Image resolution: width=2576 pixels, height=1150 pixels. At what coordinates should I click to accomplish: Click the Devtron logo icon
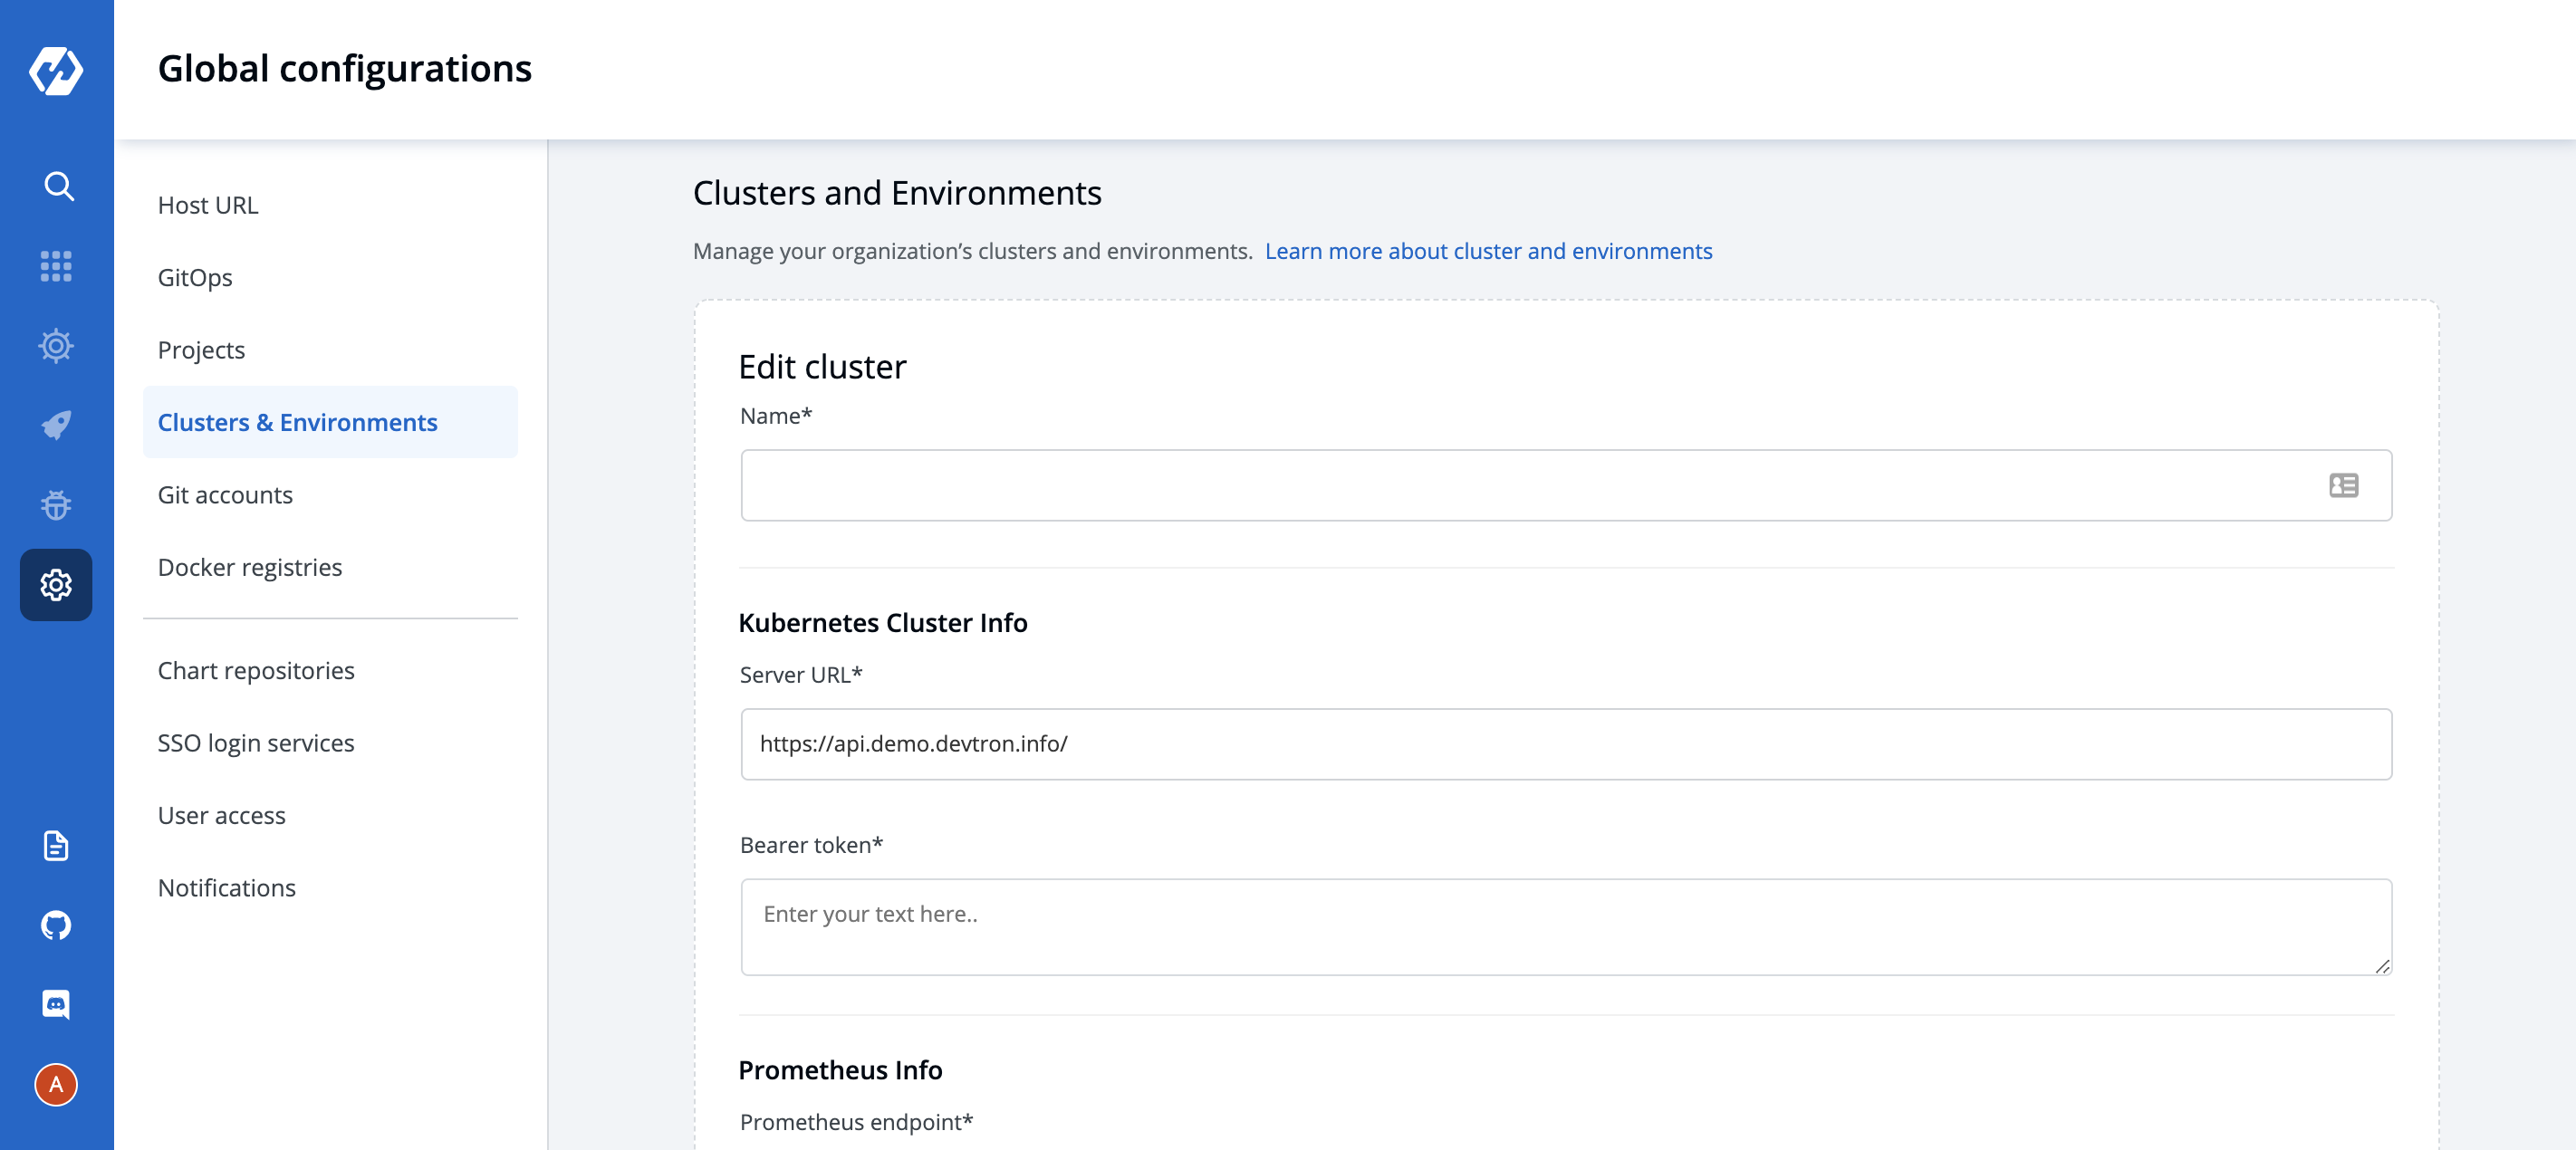pos(56,70)
